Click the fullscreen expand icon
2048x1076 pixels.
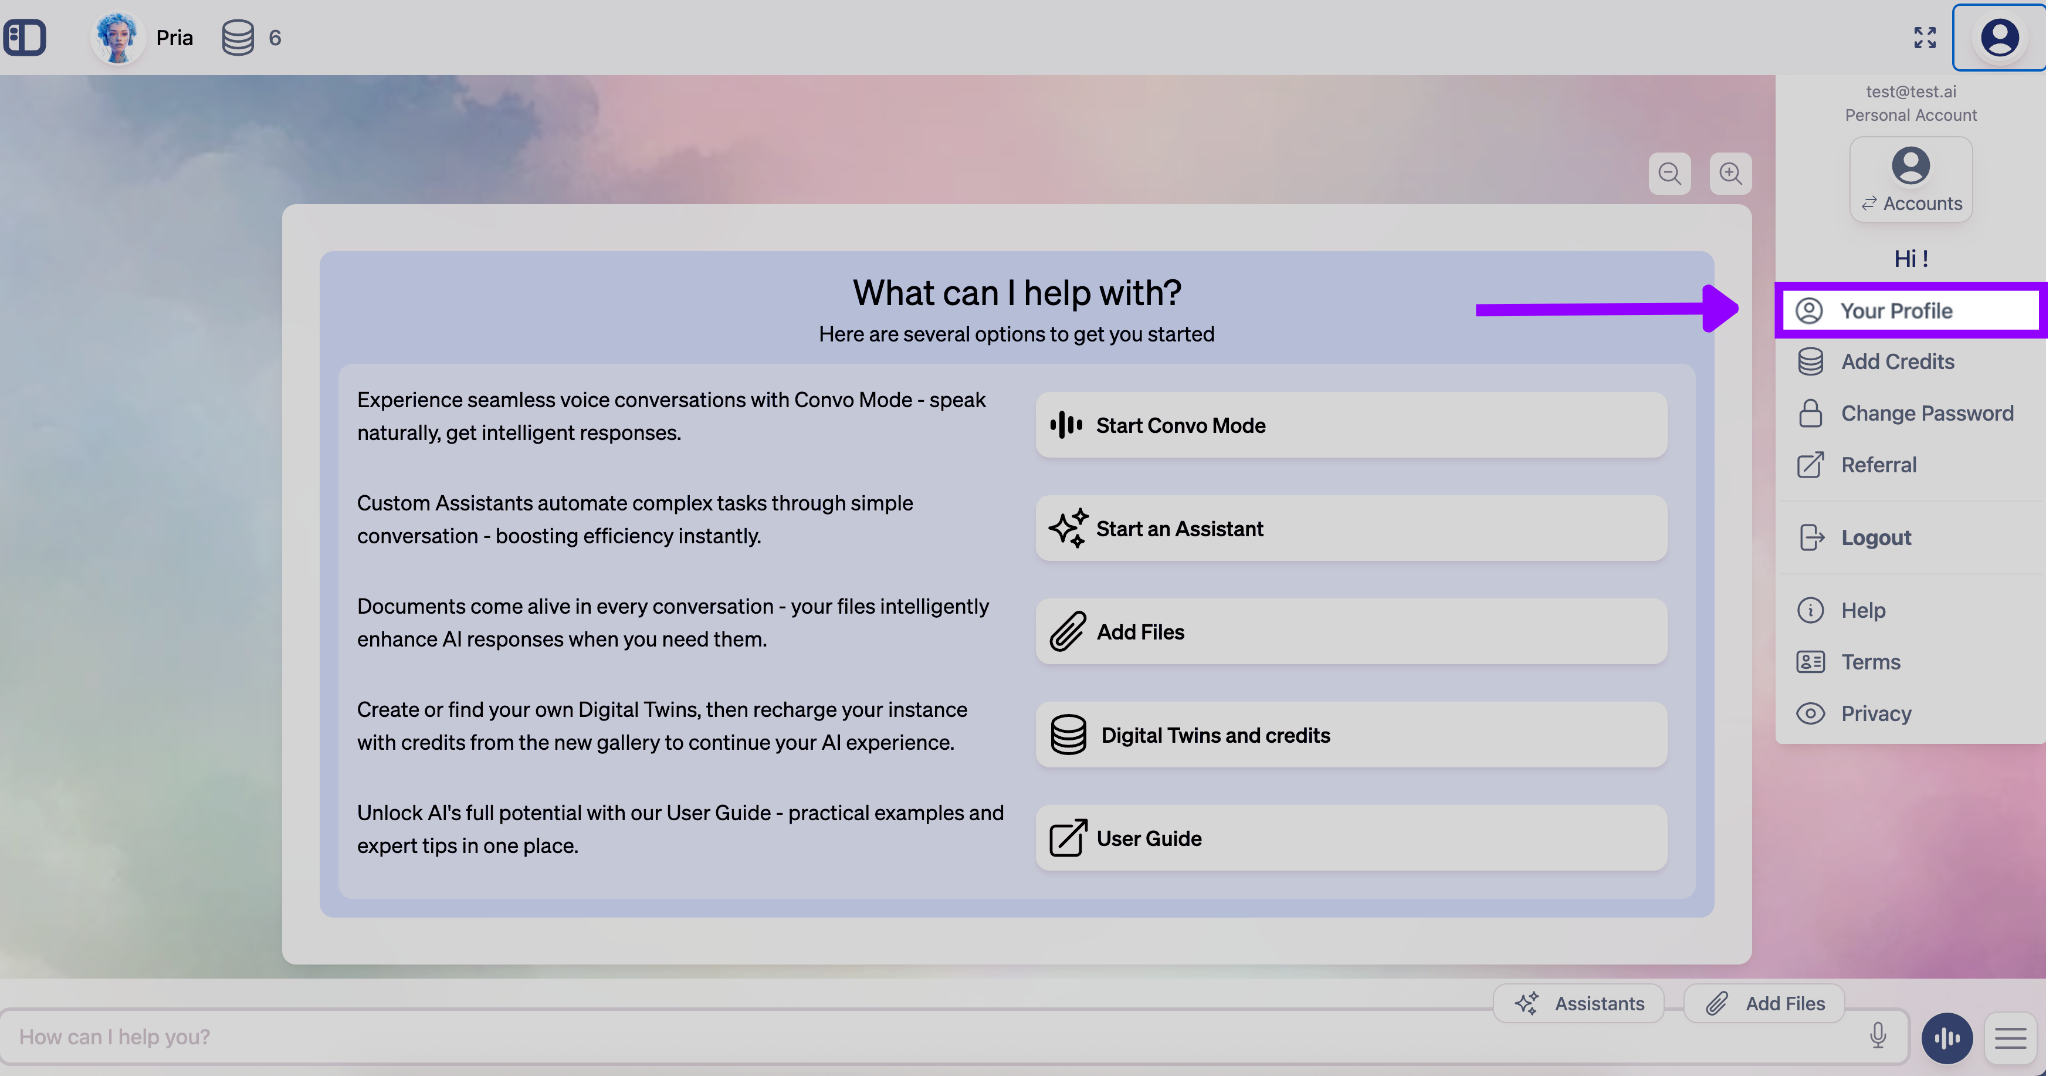tap(1925, 38)
